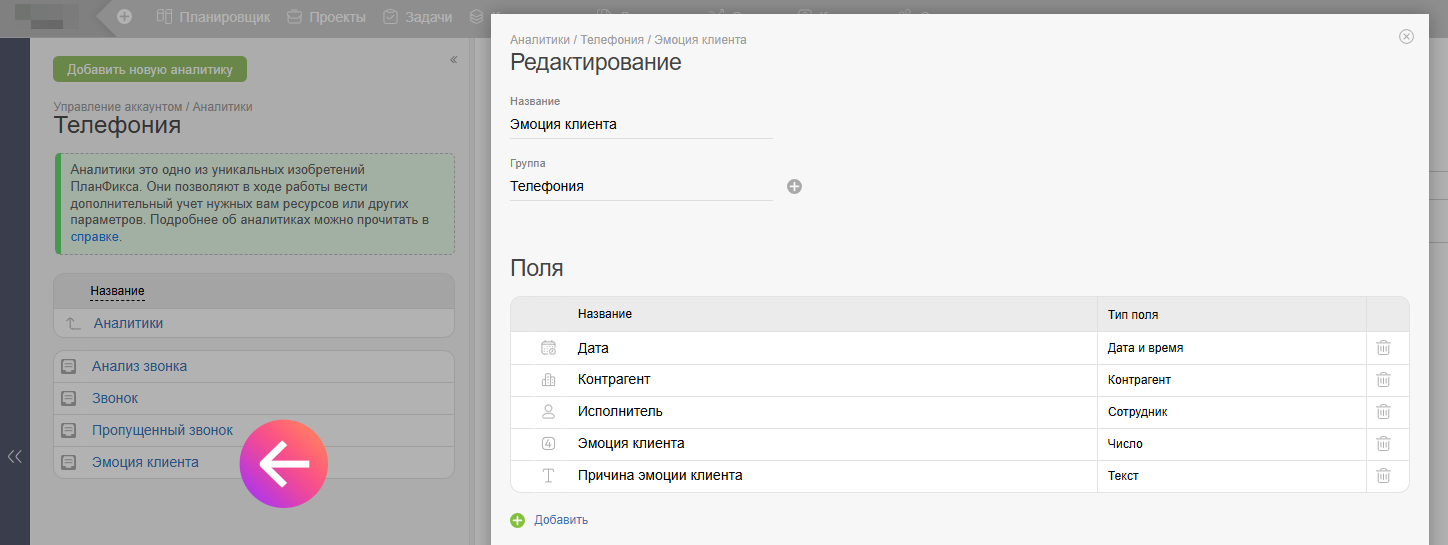The height and width of the screenshot is (545, 1448).
Task: Remove the Исполнитель field via trash icon
Action: point(1383,412)
